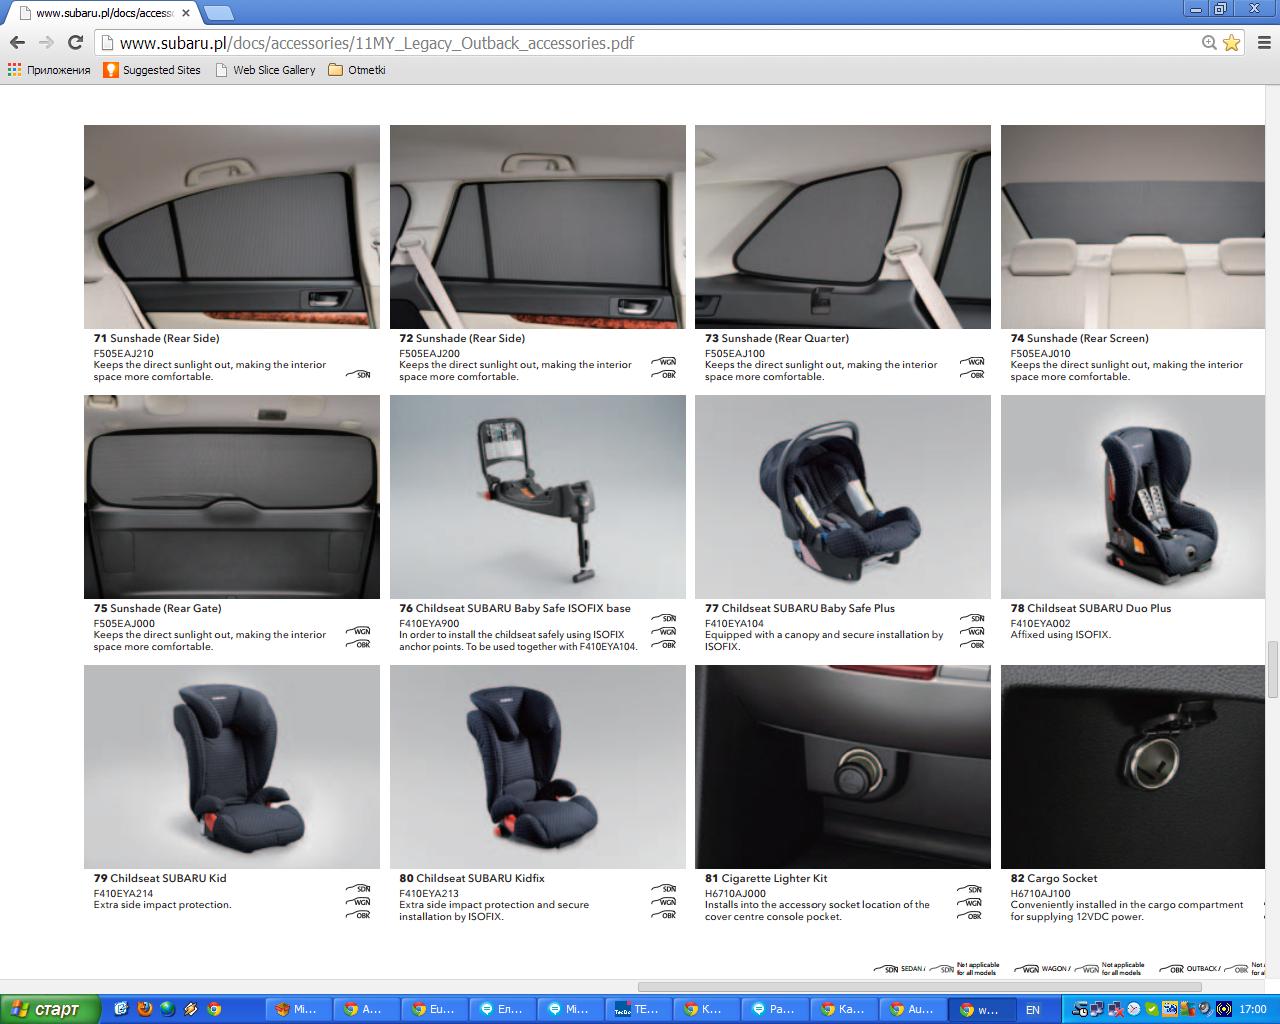
Task: Click the SDN SEDAN legend icon
Action: [x=885, y=969]
